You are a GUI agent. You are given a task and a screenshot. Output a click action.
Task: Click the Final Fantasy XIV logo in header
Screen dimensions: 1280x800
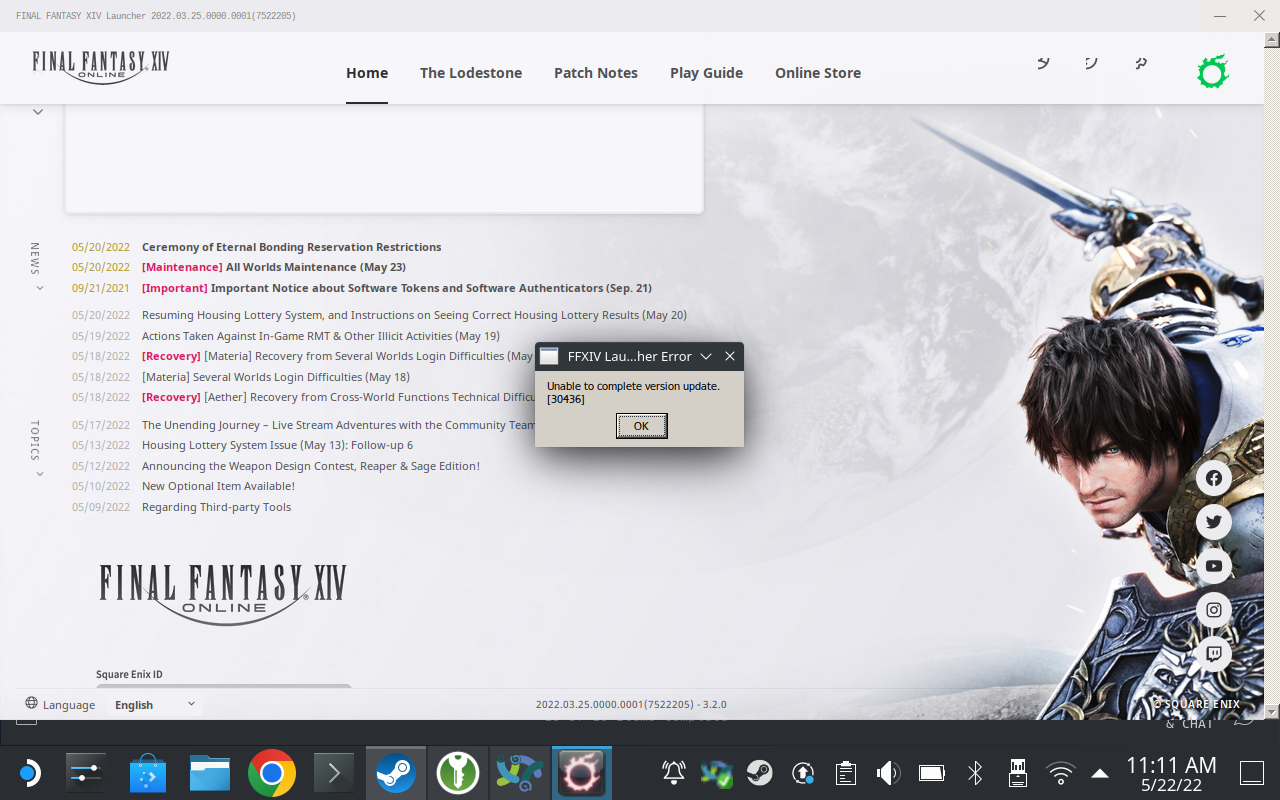(x=101, y=67)
